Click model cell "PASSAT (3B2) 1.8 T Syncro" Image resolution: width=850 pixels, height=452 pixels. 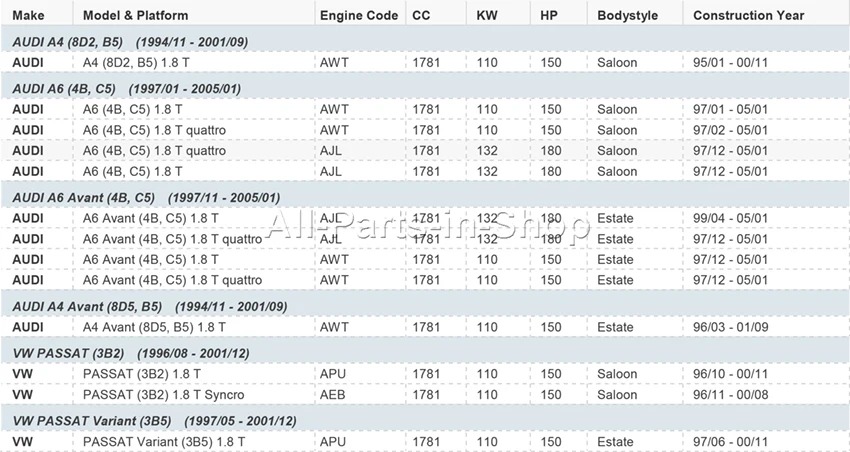(x=163, y=395)
